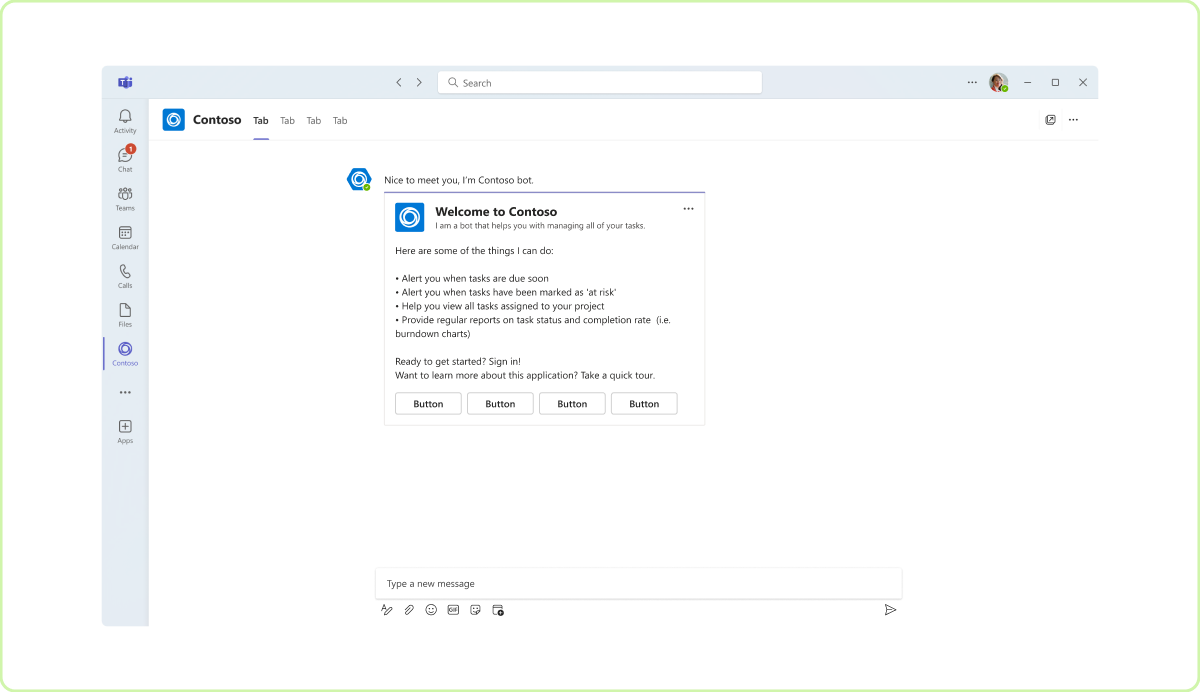This screenshot has height=693, width=1200.
Task: Insert a GIF using the GIF icon
Action: tap(453, 609)
